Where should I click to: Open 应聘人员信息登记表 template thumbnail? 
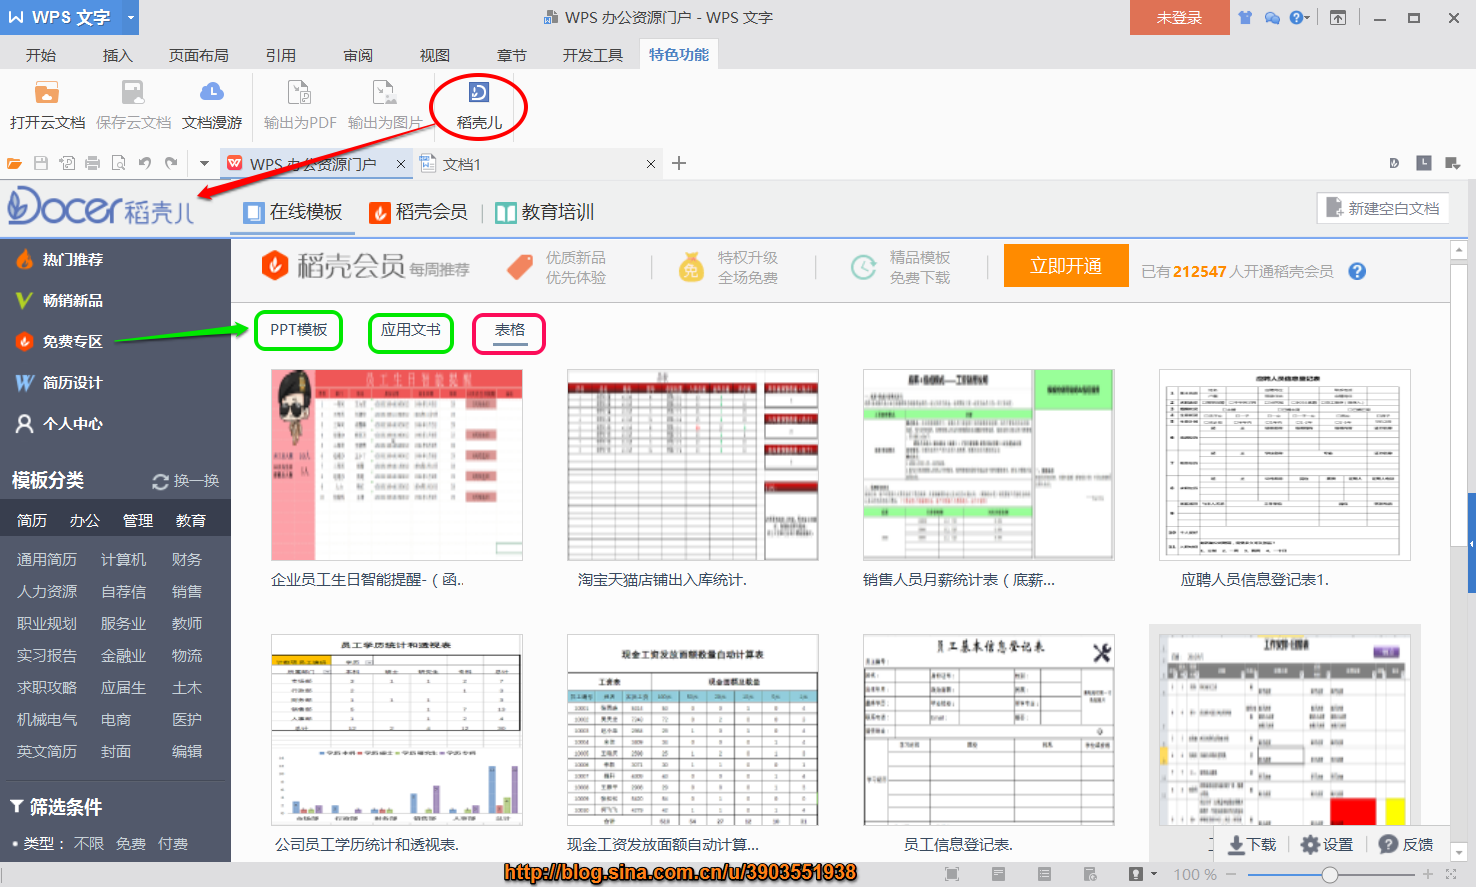coord(1285,465)
